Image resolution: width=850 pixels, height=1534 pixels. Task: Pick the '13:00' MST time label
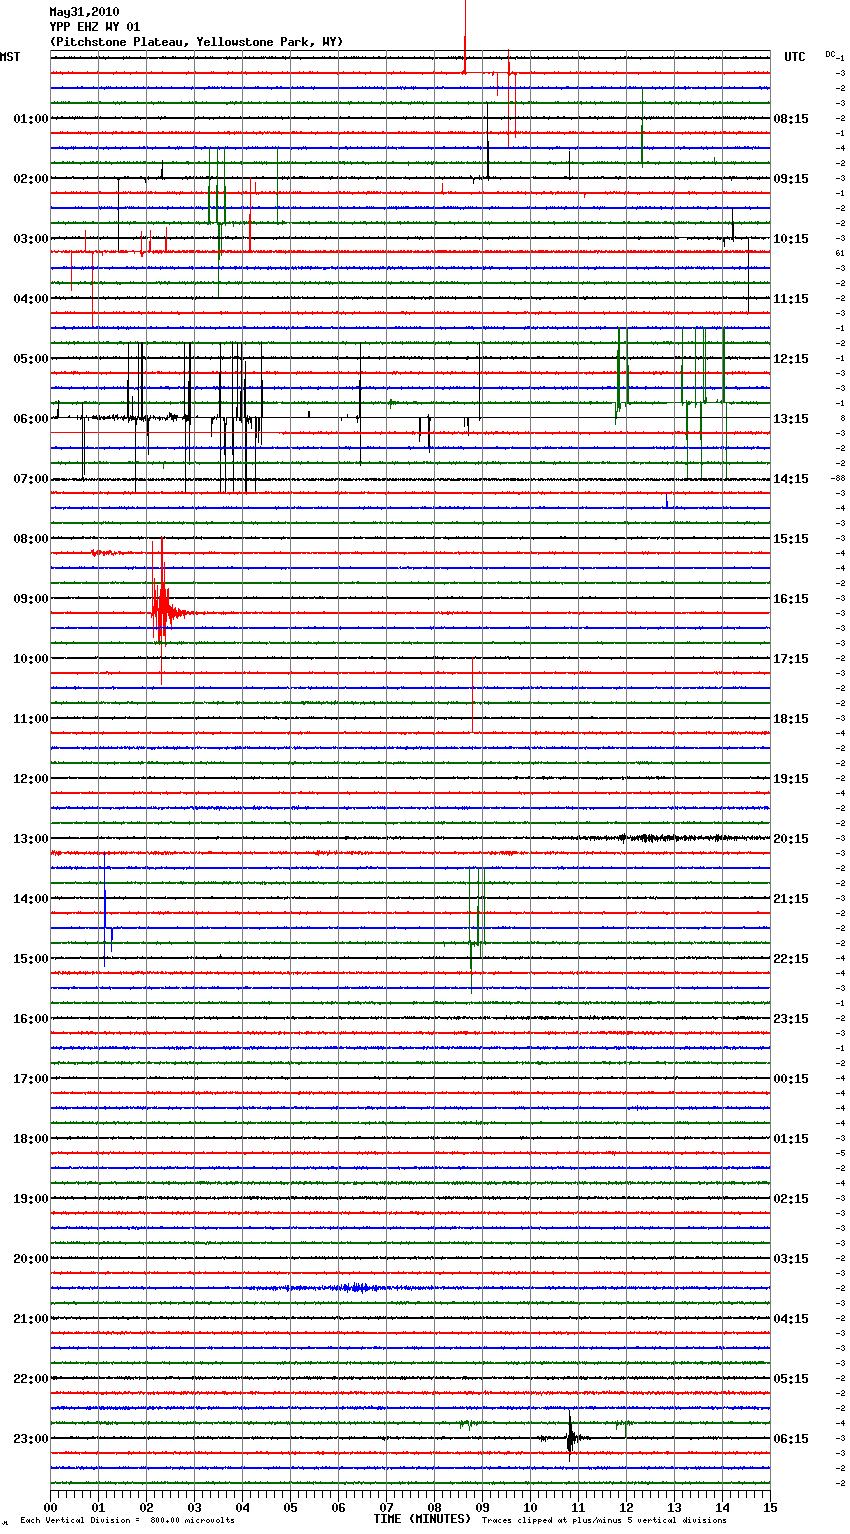(x=31, y=839)
